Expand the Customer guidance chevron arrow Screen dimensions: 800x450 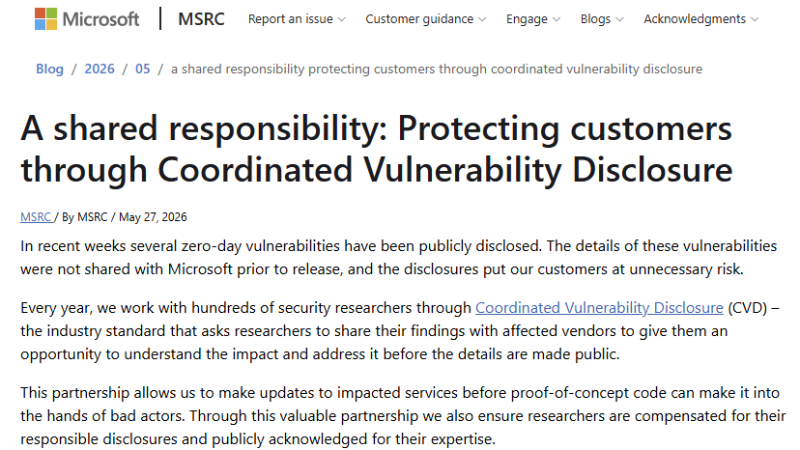[482, 19]
